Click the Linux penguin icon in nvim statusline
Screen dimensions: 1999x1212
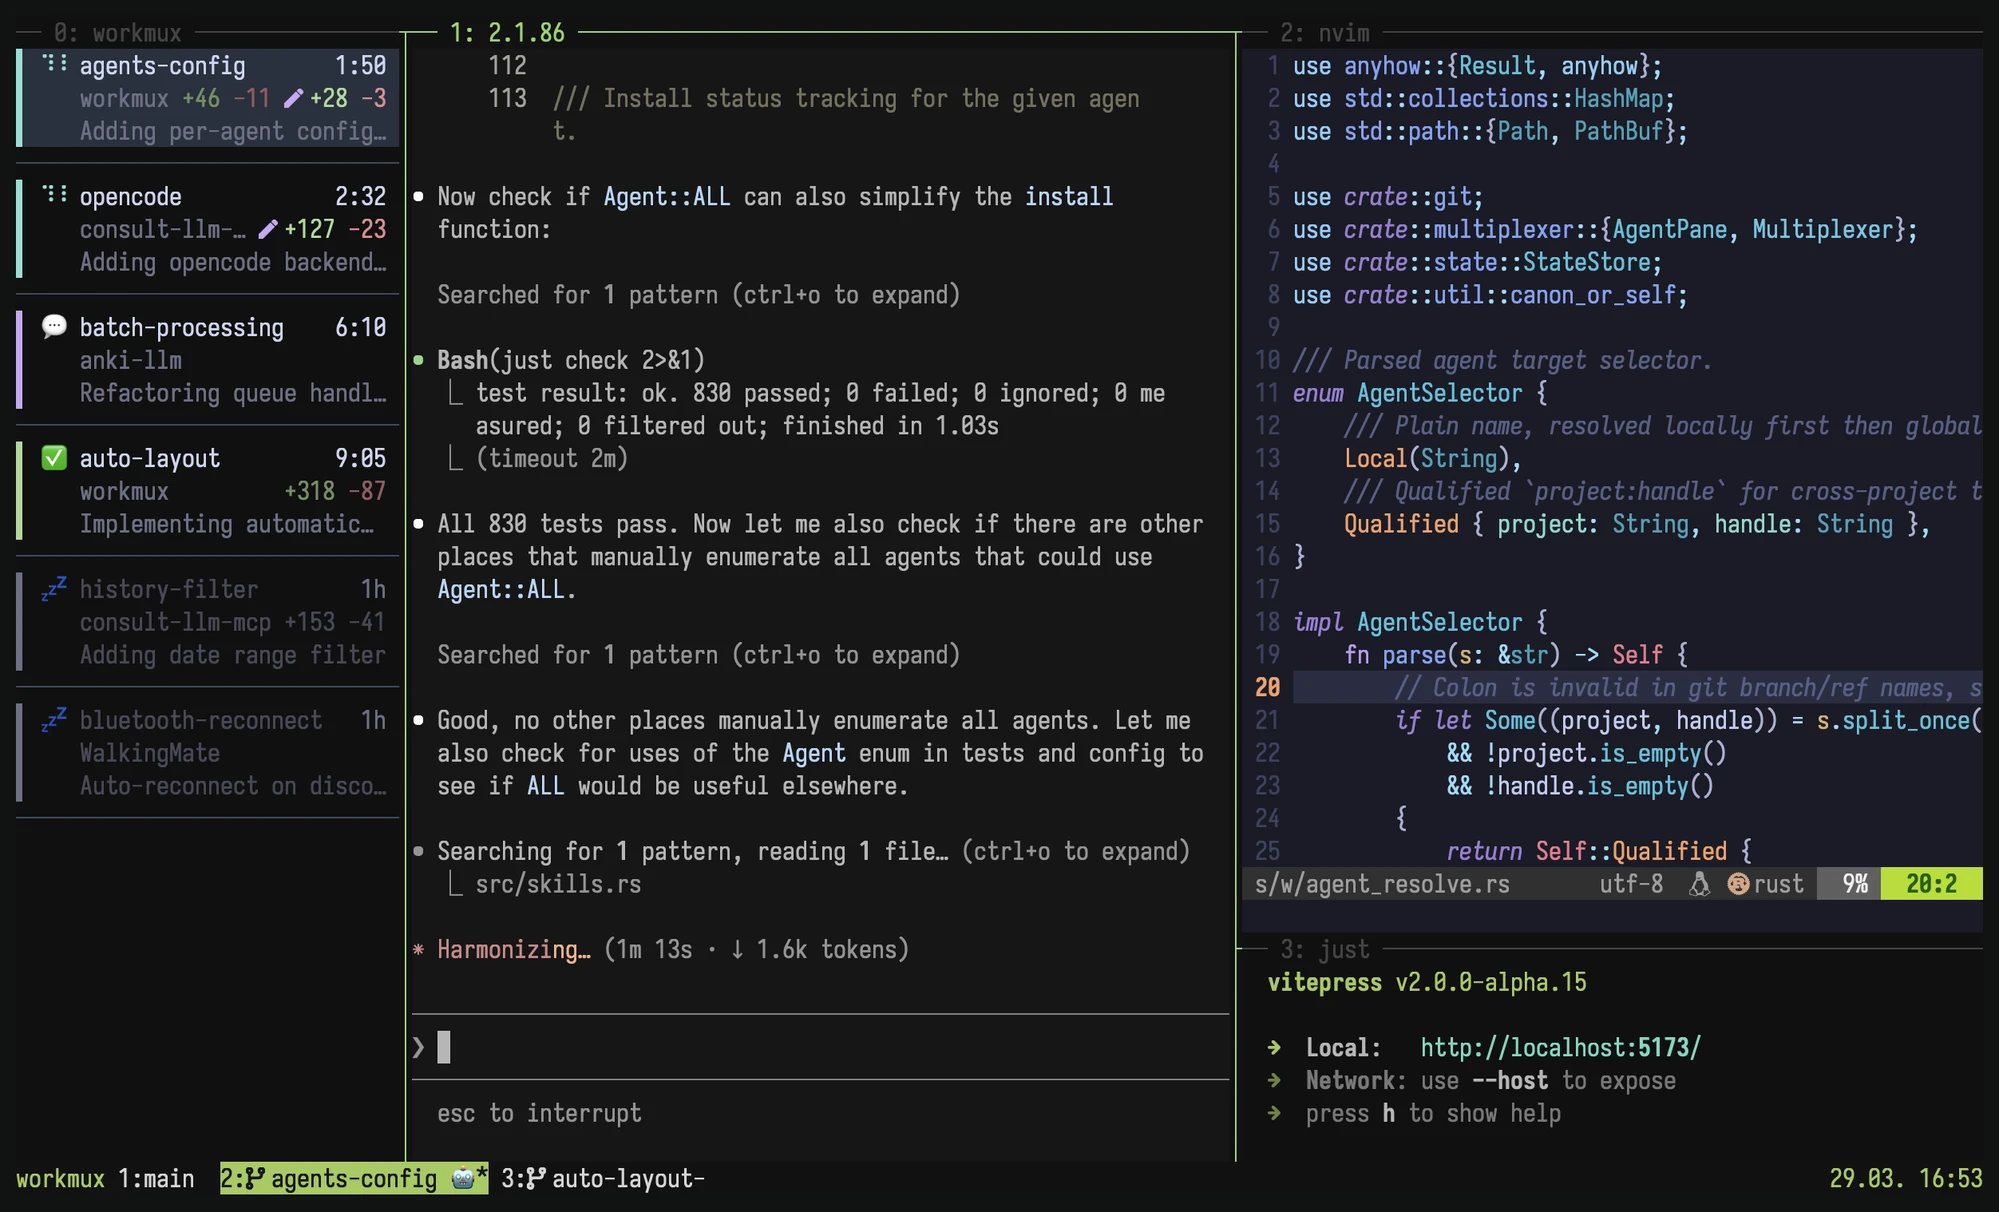[x=1698, y=884]
